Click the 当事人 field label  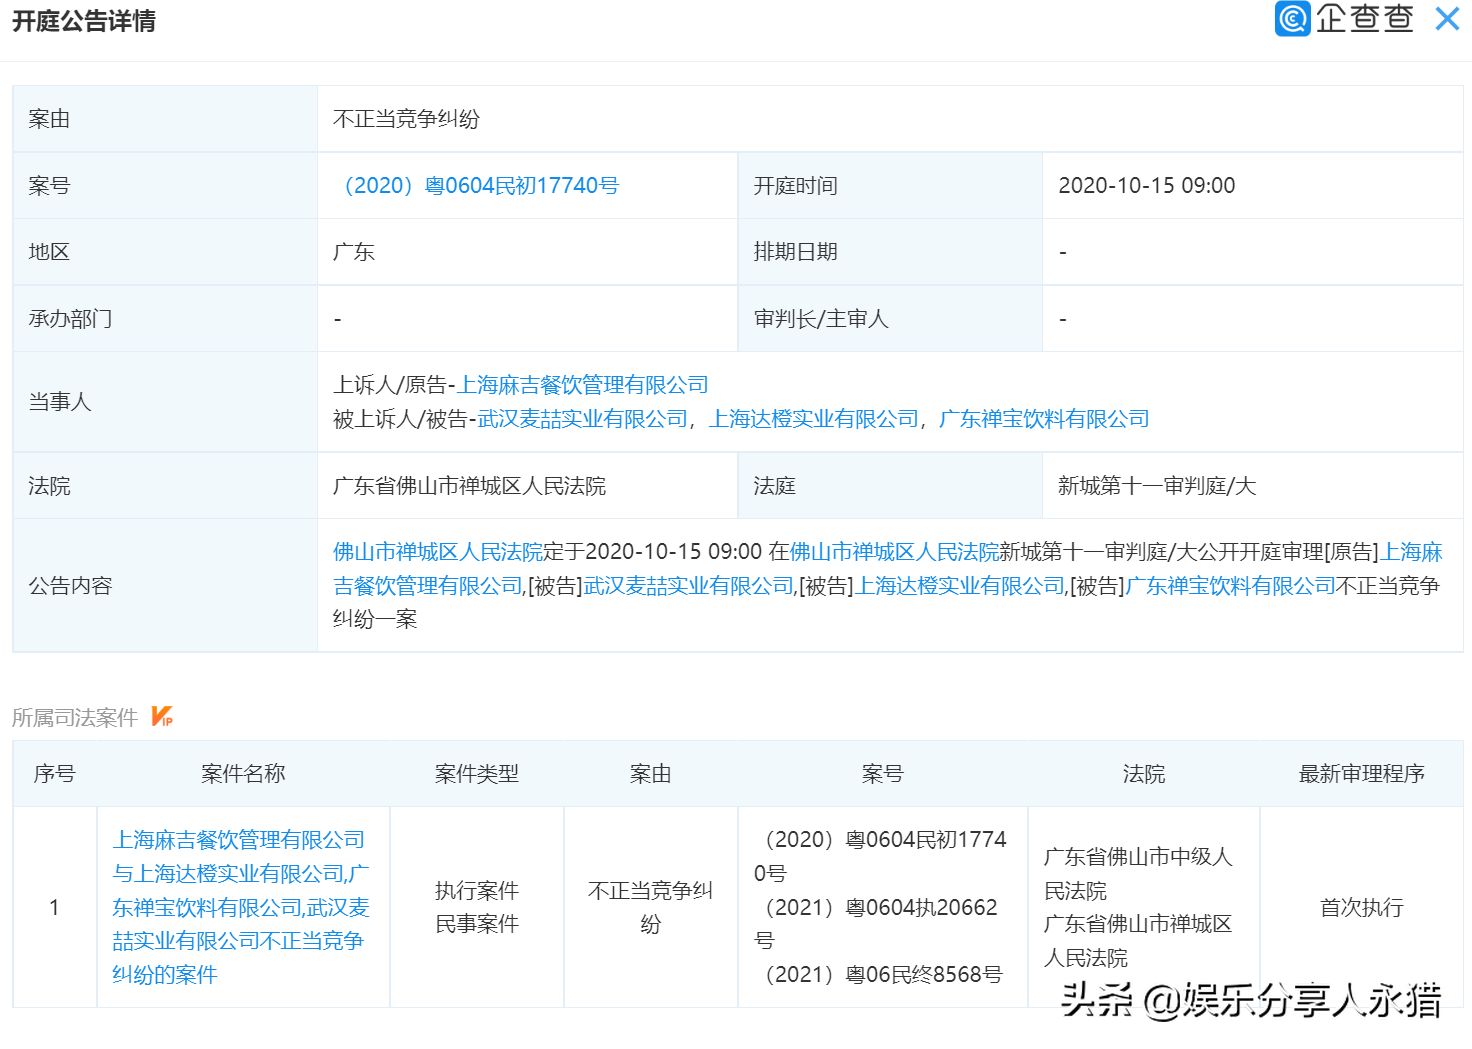tap(60, 402)
